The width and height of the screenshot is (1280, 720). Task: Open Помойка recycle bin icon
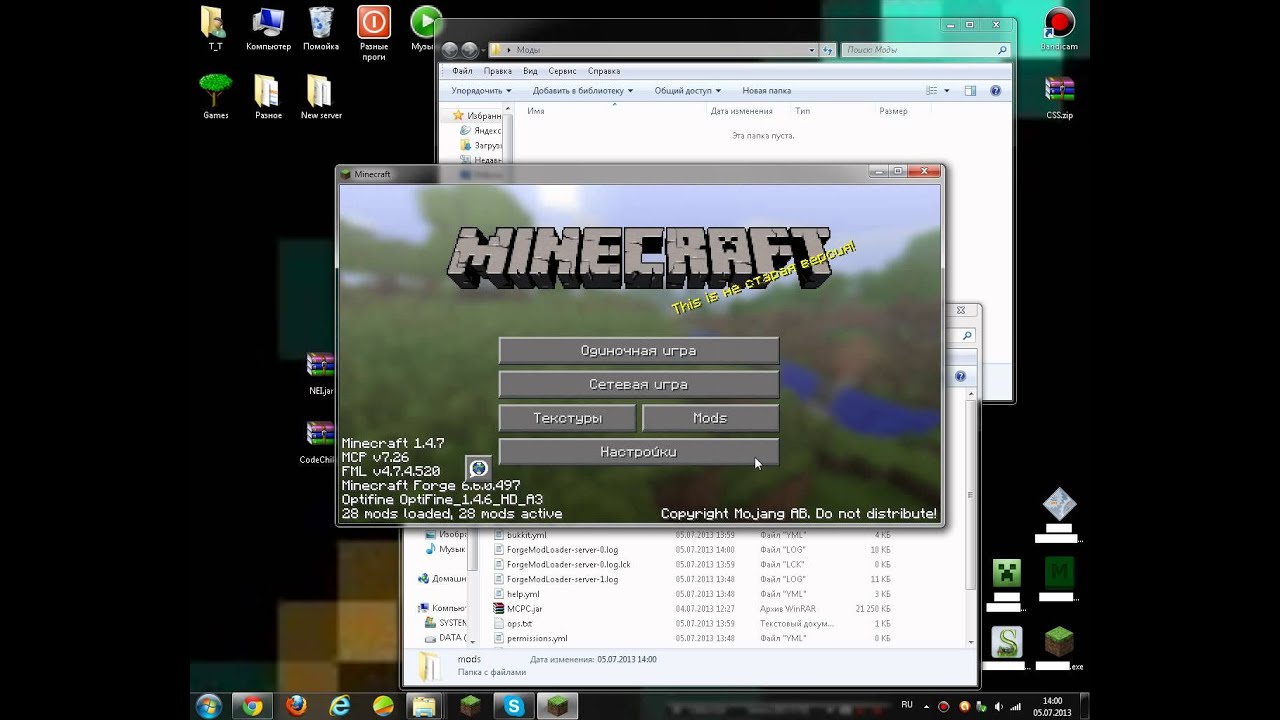[321, 28]
